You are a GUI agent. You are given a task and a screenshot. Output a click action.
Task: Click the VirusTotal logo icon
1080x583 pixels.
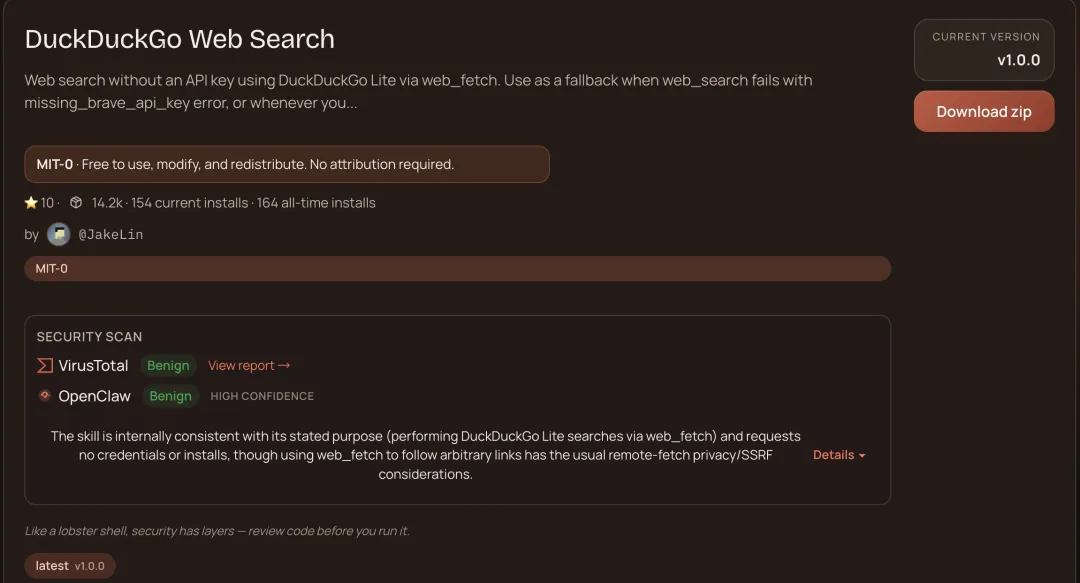[45, 365]
